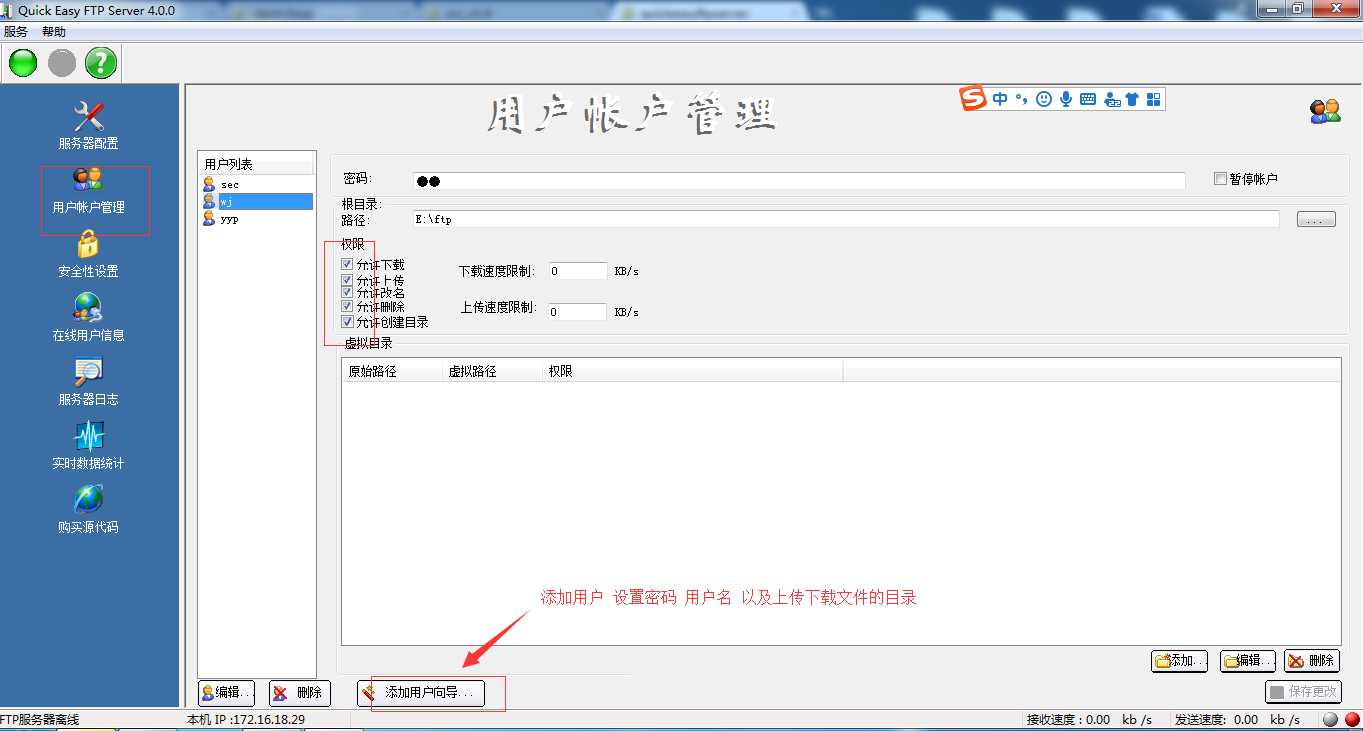Open the 服务 menu
Screen dimensions: 1363x731
pyautogui.click(x=16, y=32)
